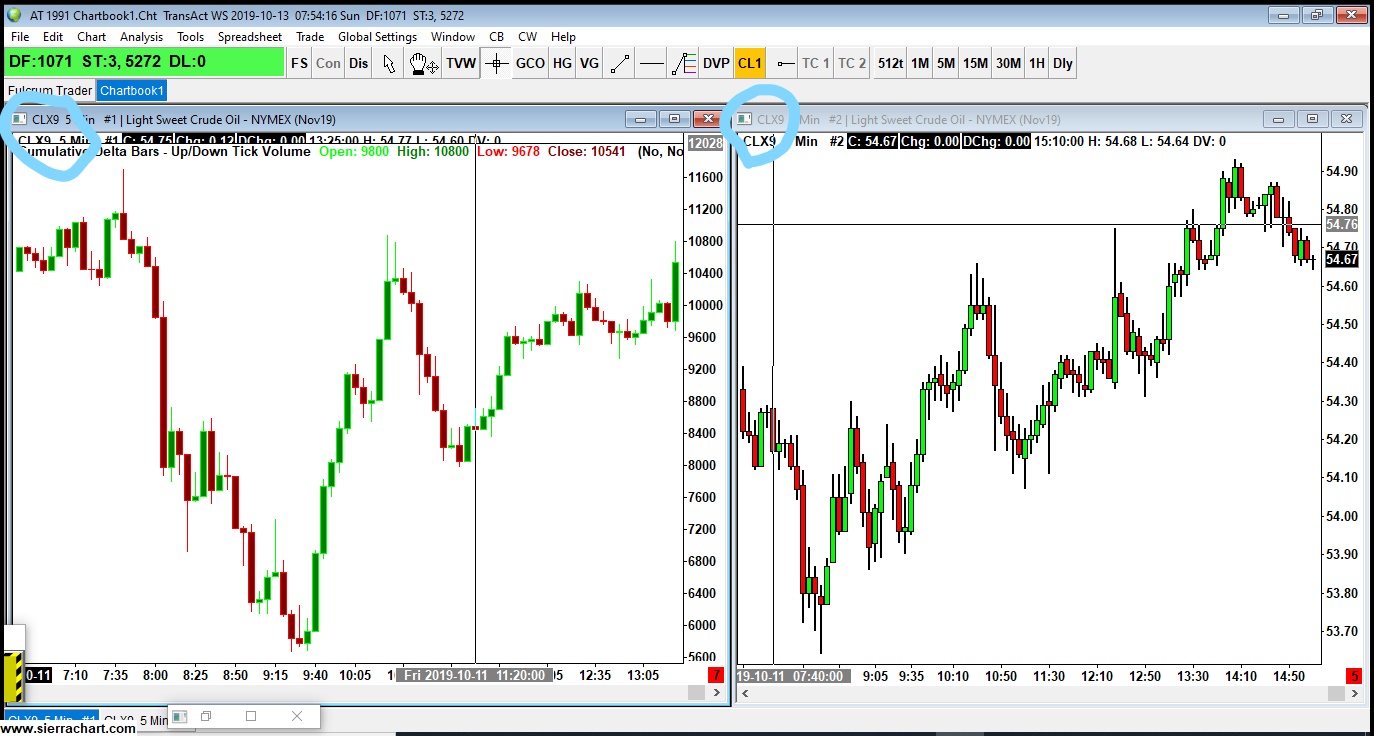
Task: Click the FS toolbar button
Action: (x=299, y=63)
